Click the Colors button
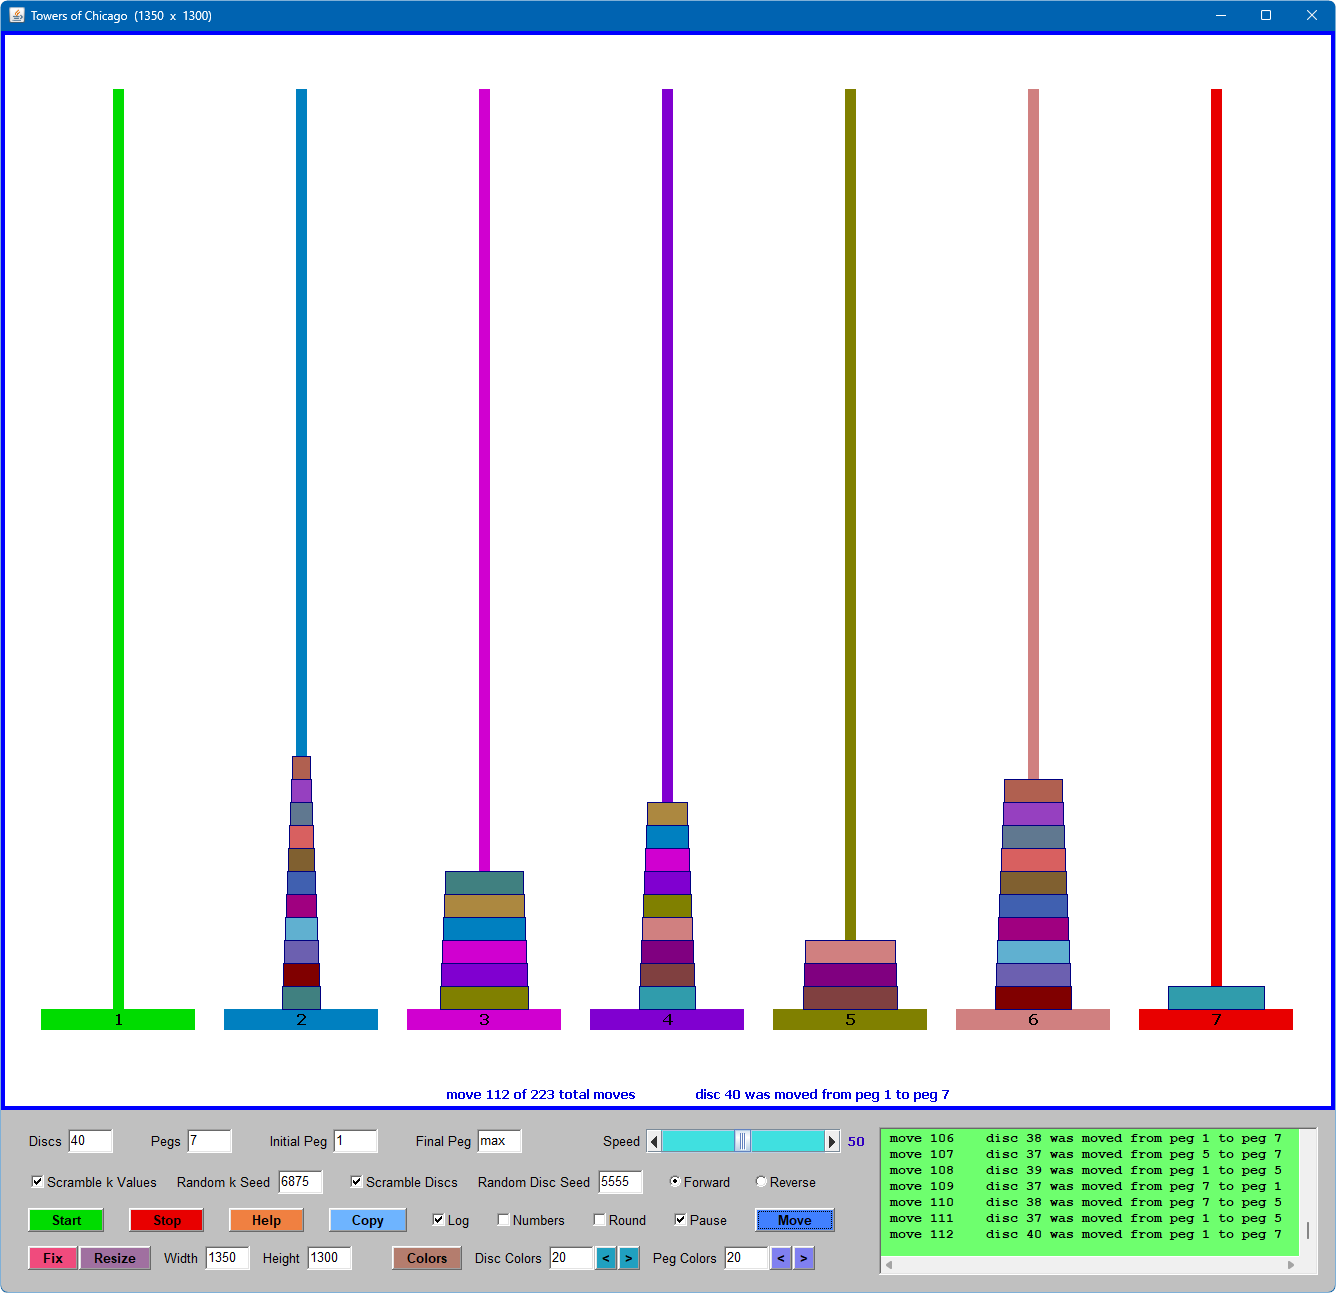This screenshot has width=1336, height=1293. (427, 1258)
